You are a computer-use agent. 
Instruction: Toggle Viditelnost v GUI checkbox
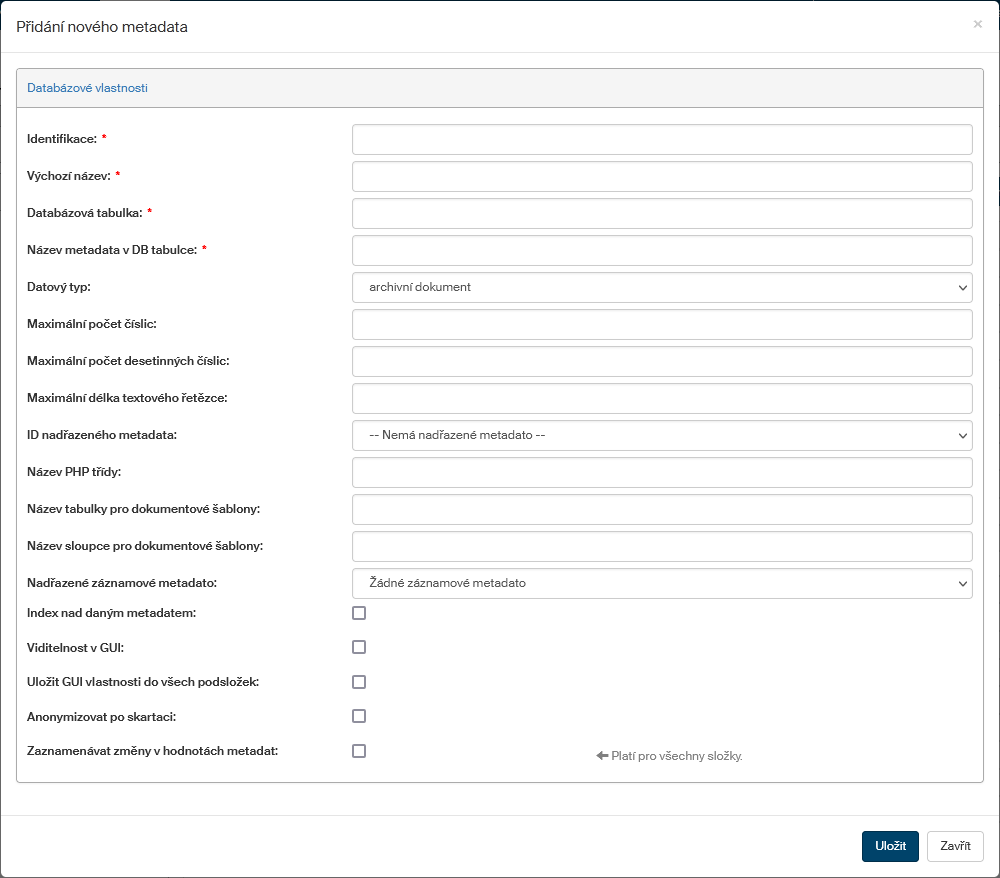point(359,647)
